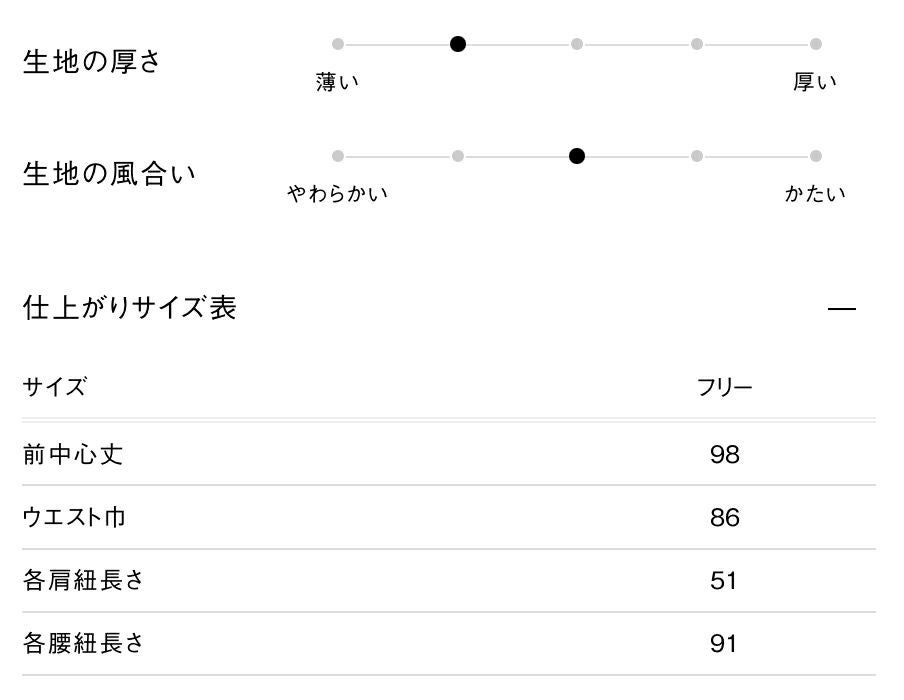The width and height of the screenshot is (904, 700).
Task: Select the rightmost dot above かたい
Action: pyautogui.click(x=816, y=156)
